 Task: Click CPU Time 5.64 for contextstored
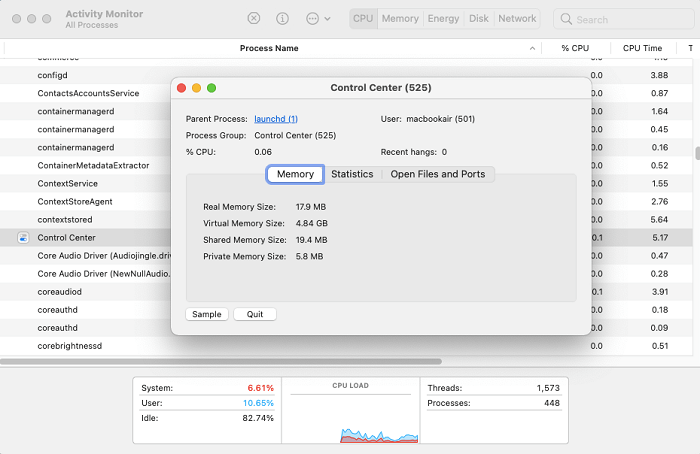pyautogui.click(x=659, y=220)
